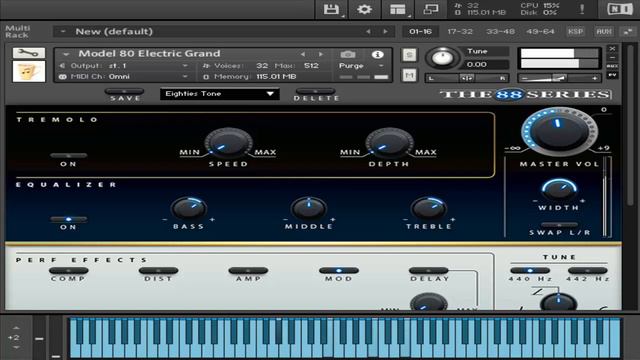Open Kontakt options gear icon

tap(364, 9)
